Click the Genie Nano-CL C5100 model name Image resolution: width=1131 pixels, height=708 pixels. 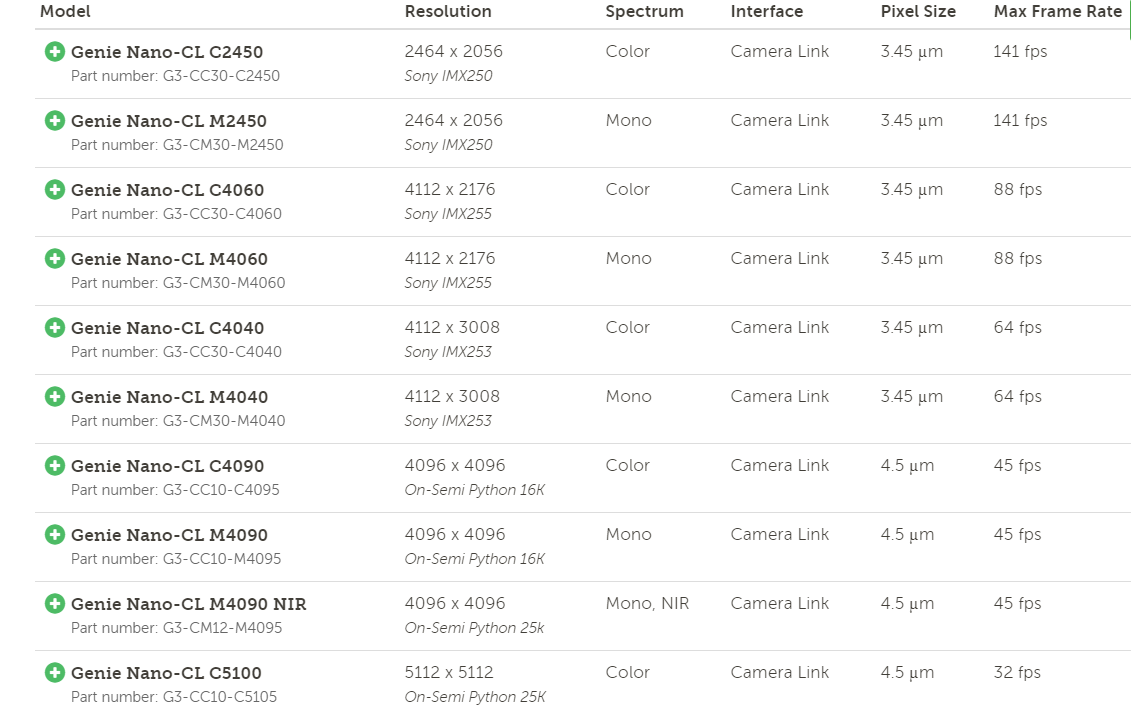(166, 673)
